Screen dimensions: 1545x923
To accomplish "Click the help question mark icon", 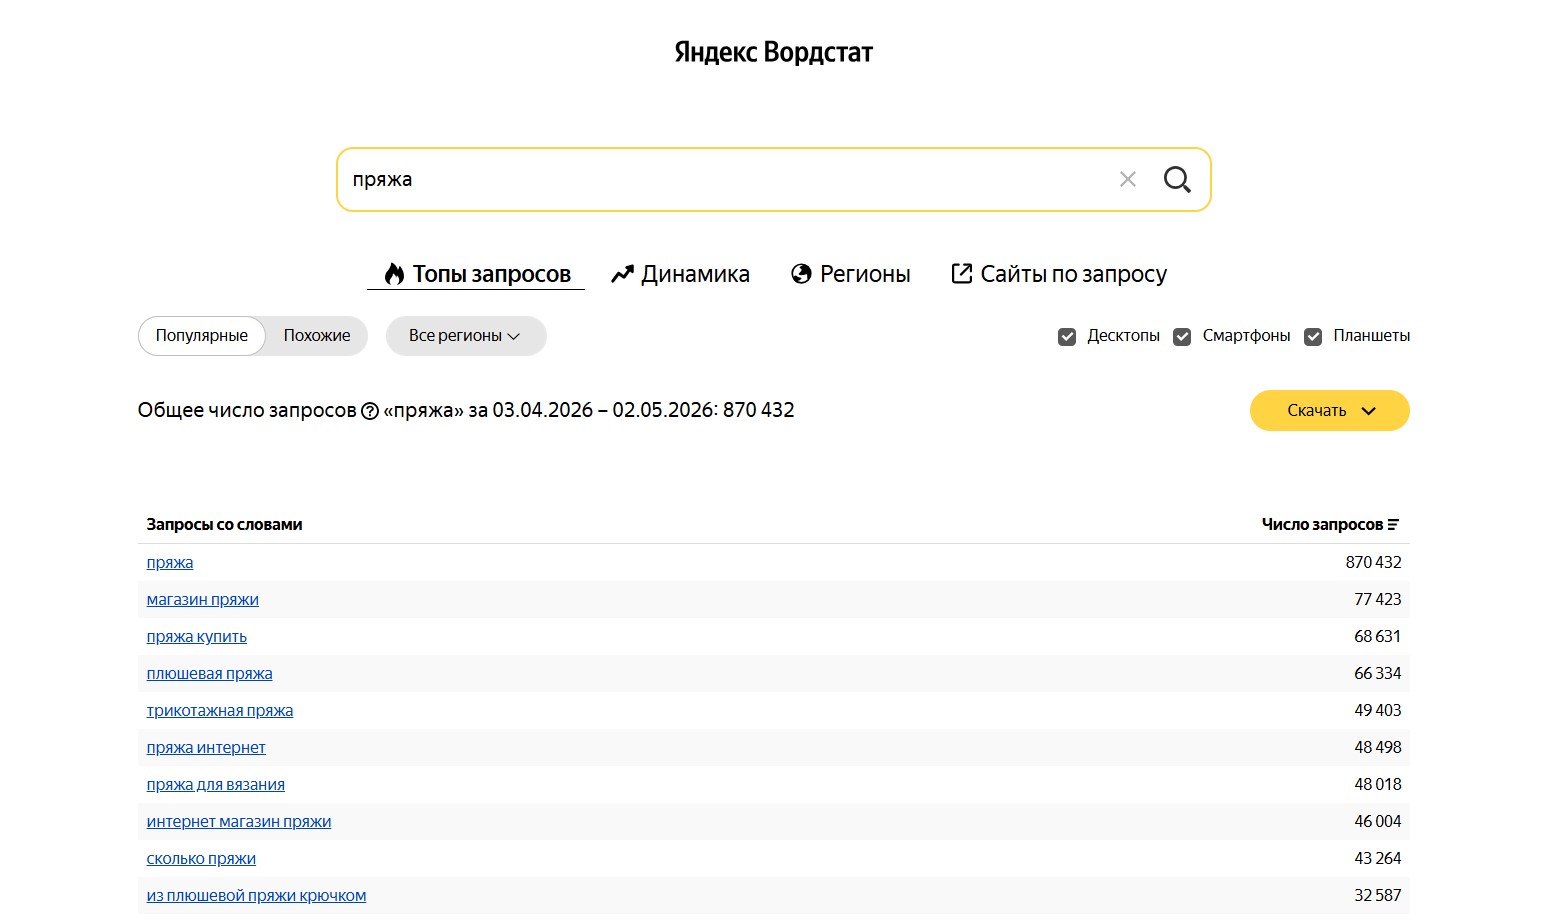I will pos(370,411).
